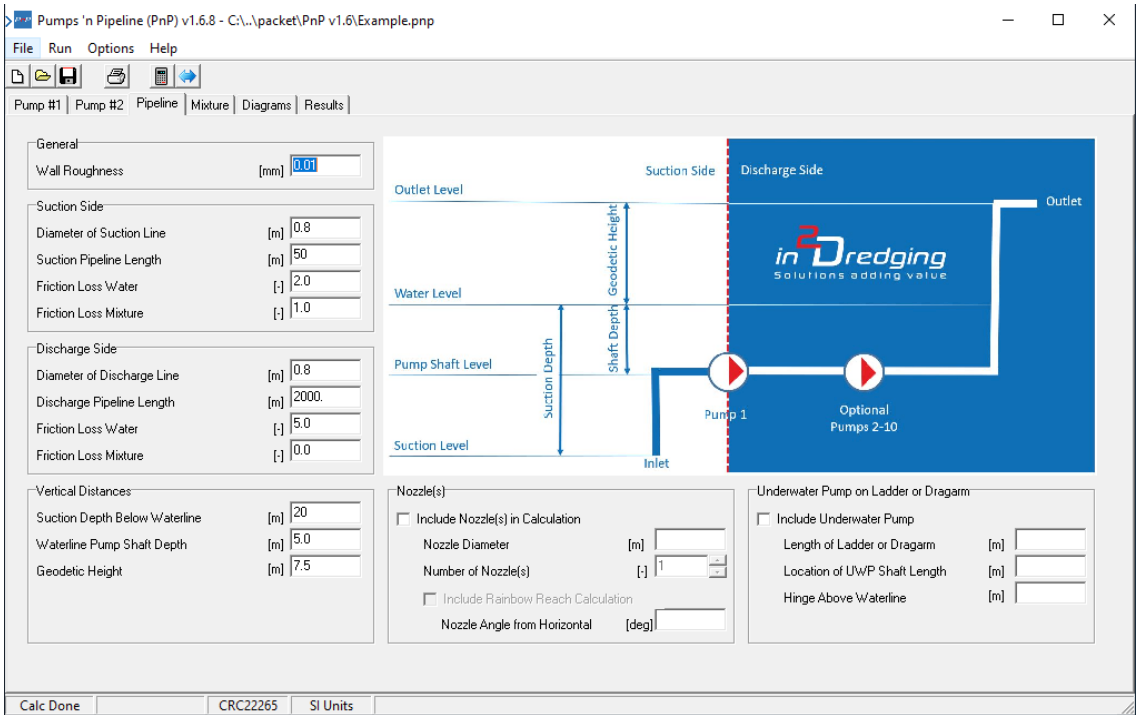
Task: Select the Mixture tab
Action: tap(210, 105)
